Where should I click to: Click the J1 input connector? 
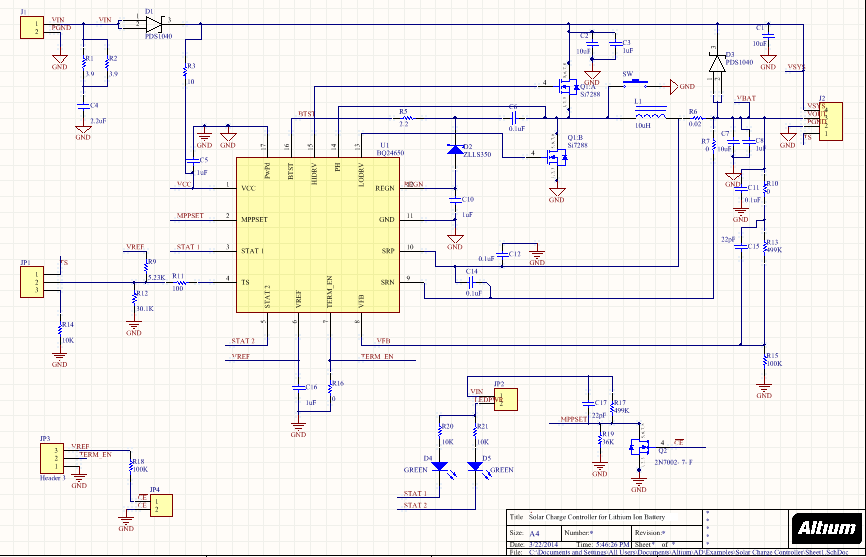(32, 28)
